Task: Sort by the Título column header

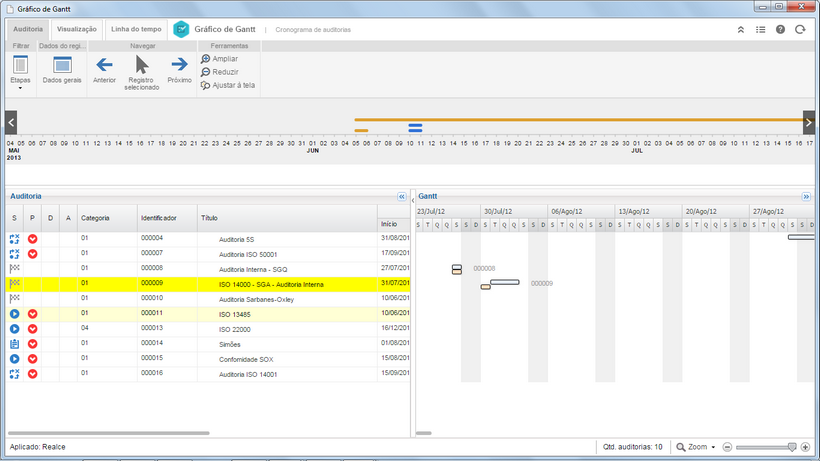Action: tap(287, 218)
